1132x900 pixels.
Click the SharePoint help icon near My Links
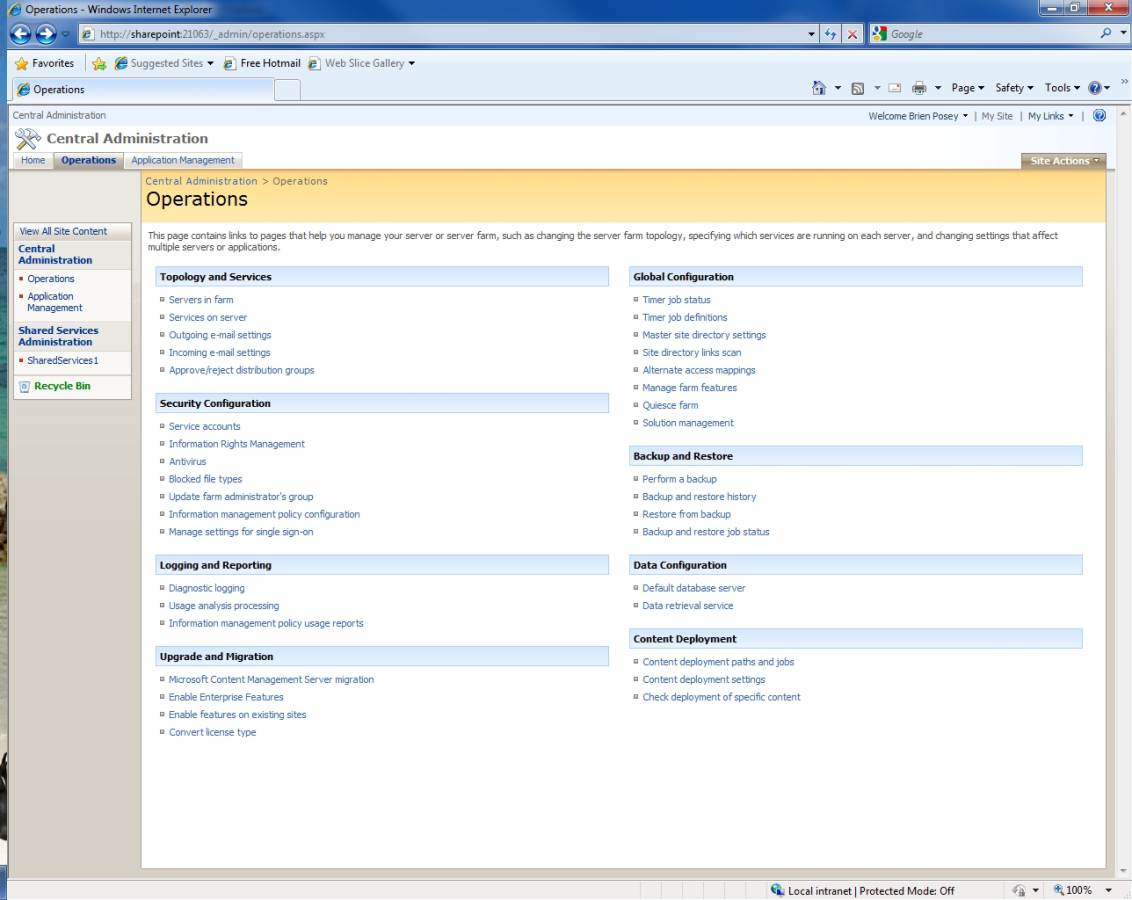pyautogui.click(x=1099, y=116)
